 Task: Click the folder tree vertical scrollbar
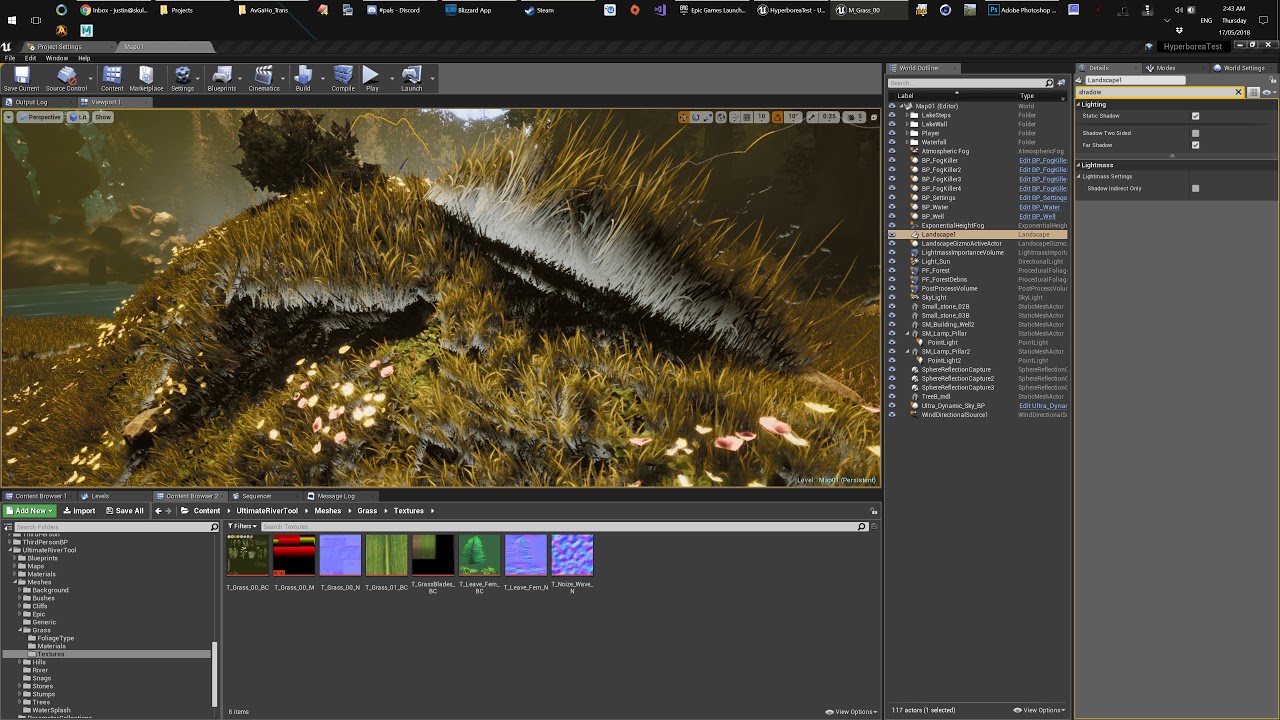pyautogui.click(x=215, y=673)
